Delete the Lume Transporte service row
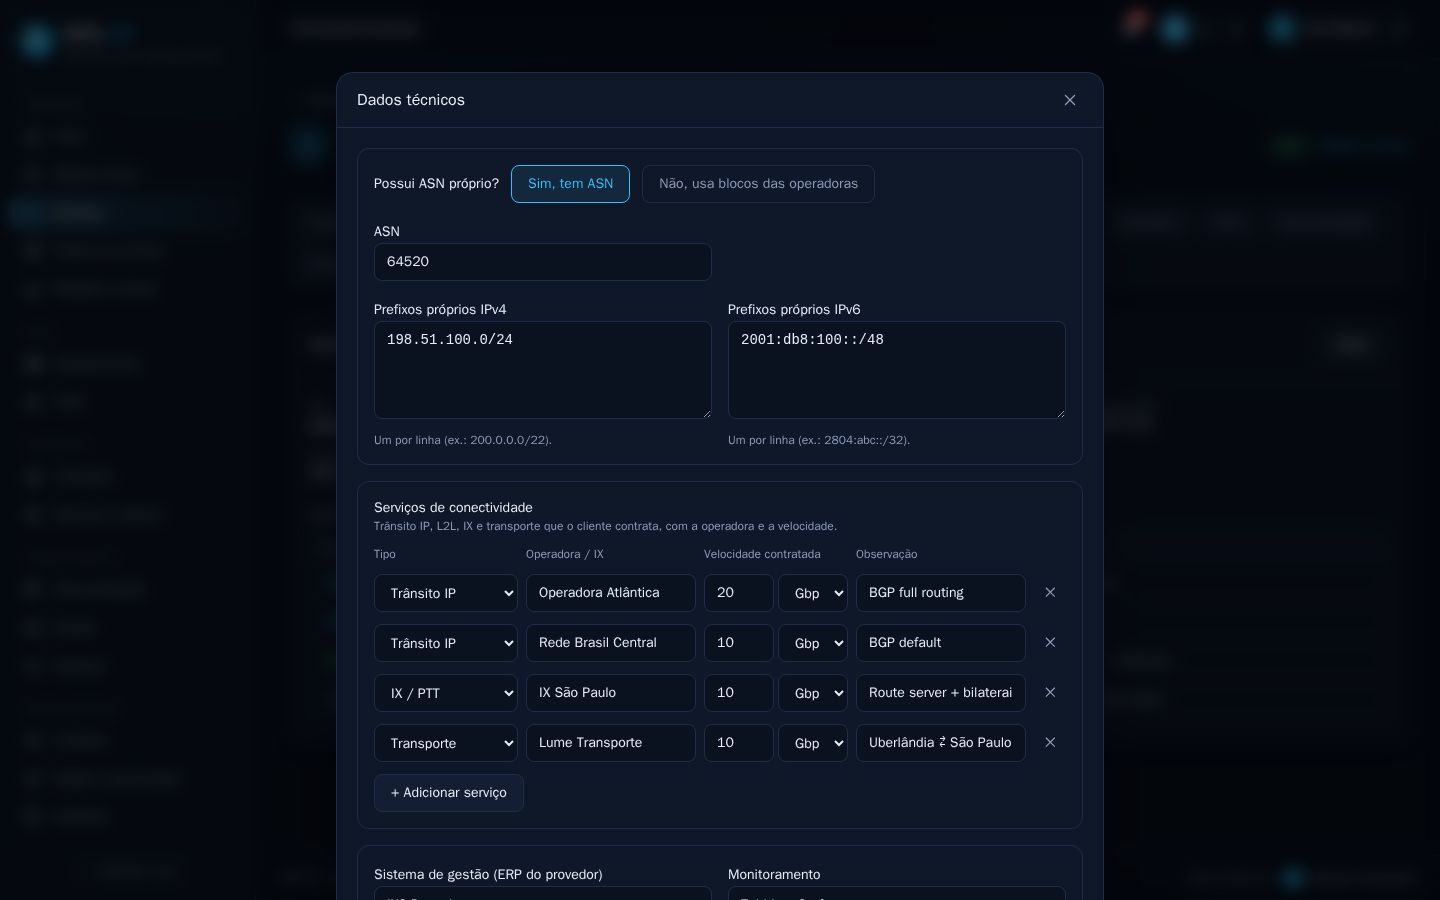Screen dimensions: 1440x900 pos(1050,743)
